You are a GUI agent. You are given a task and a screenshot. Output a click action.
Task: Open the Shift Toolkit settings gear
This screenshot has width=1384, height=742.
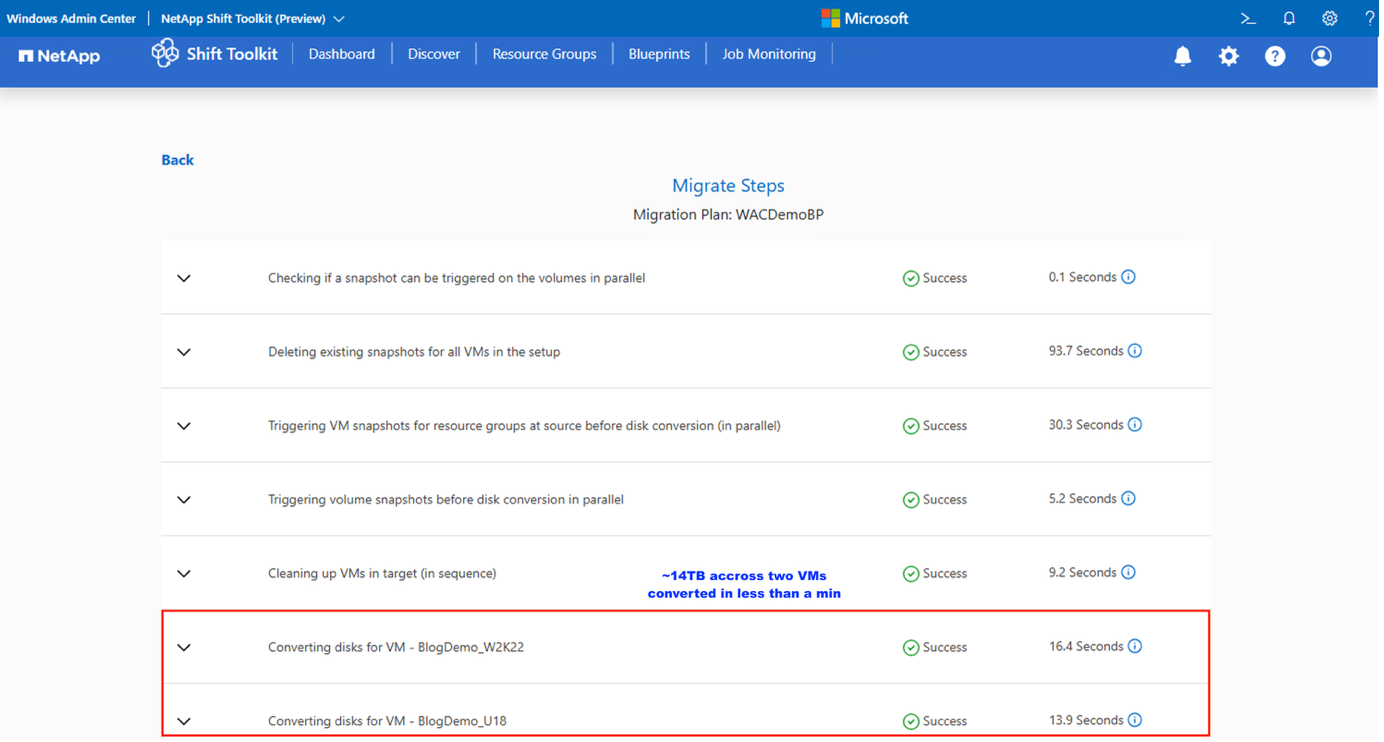(1228, 56)
